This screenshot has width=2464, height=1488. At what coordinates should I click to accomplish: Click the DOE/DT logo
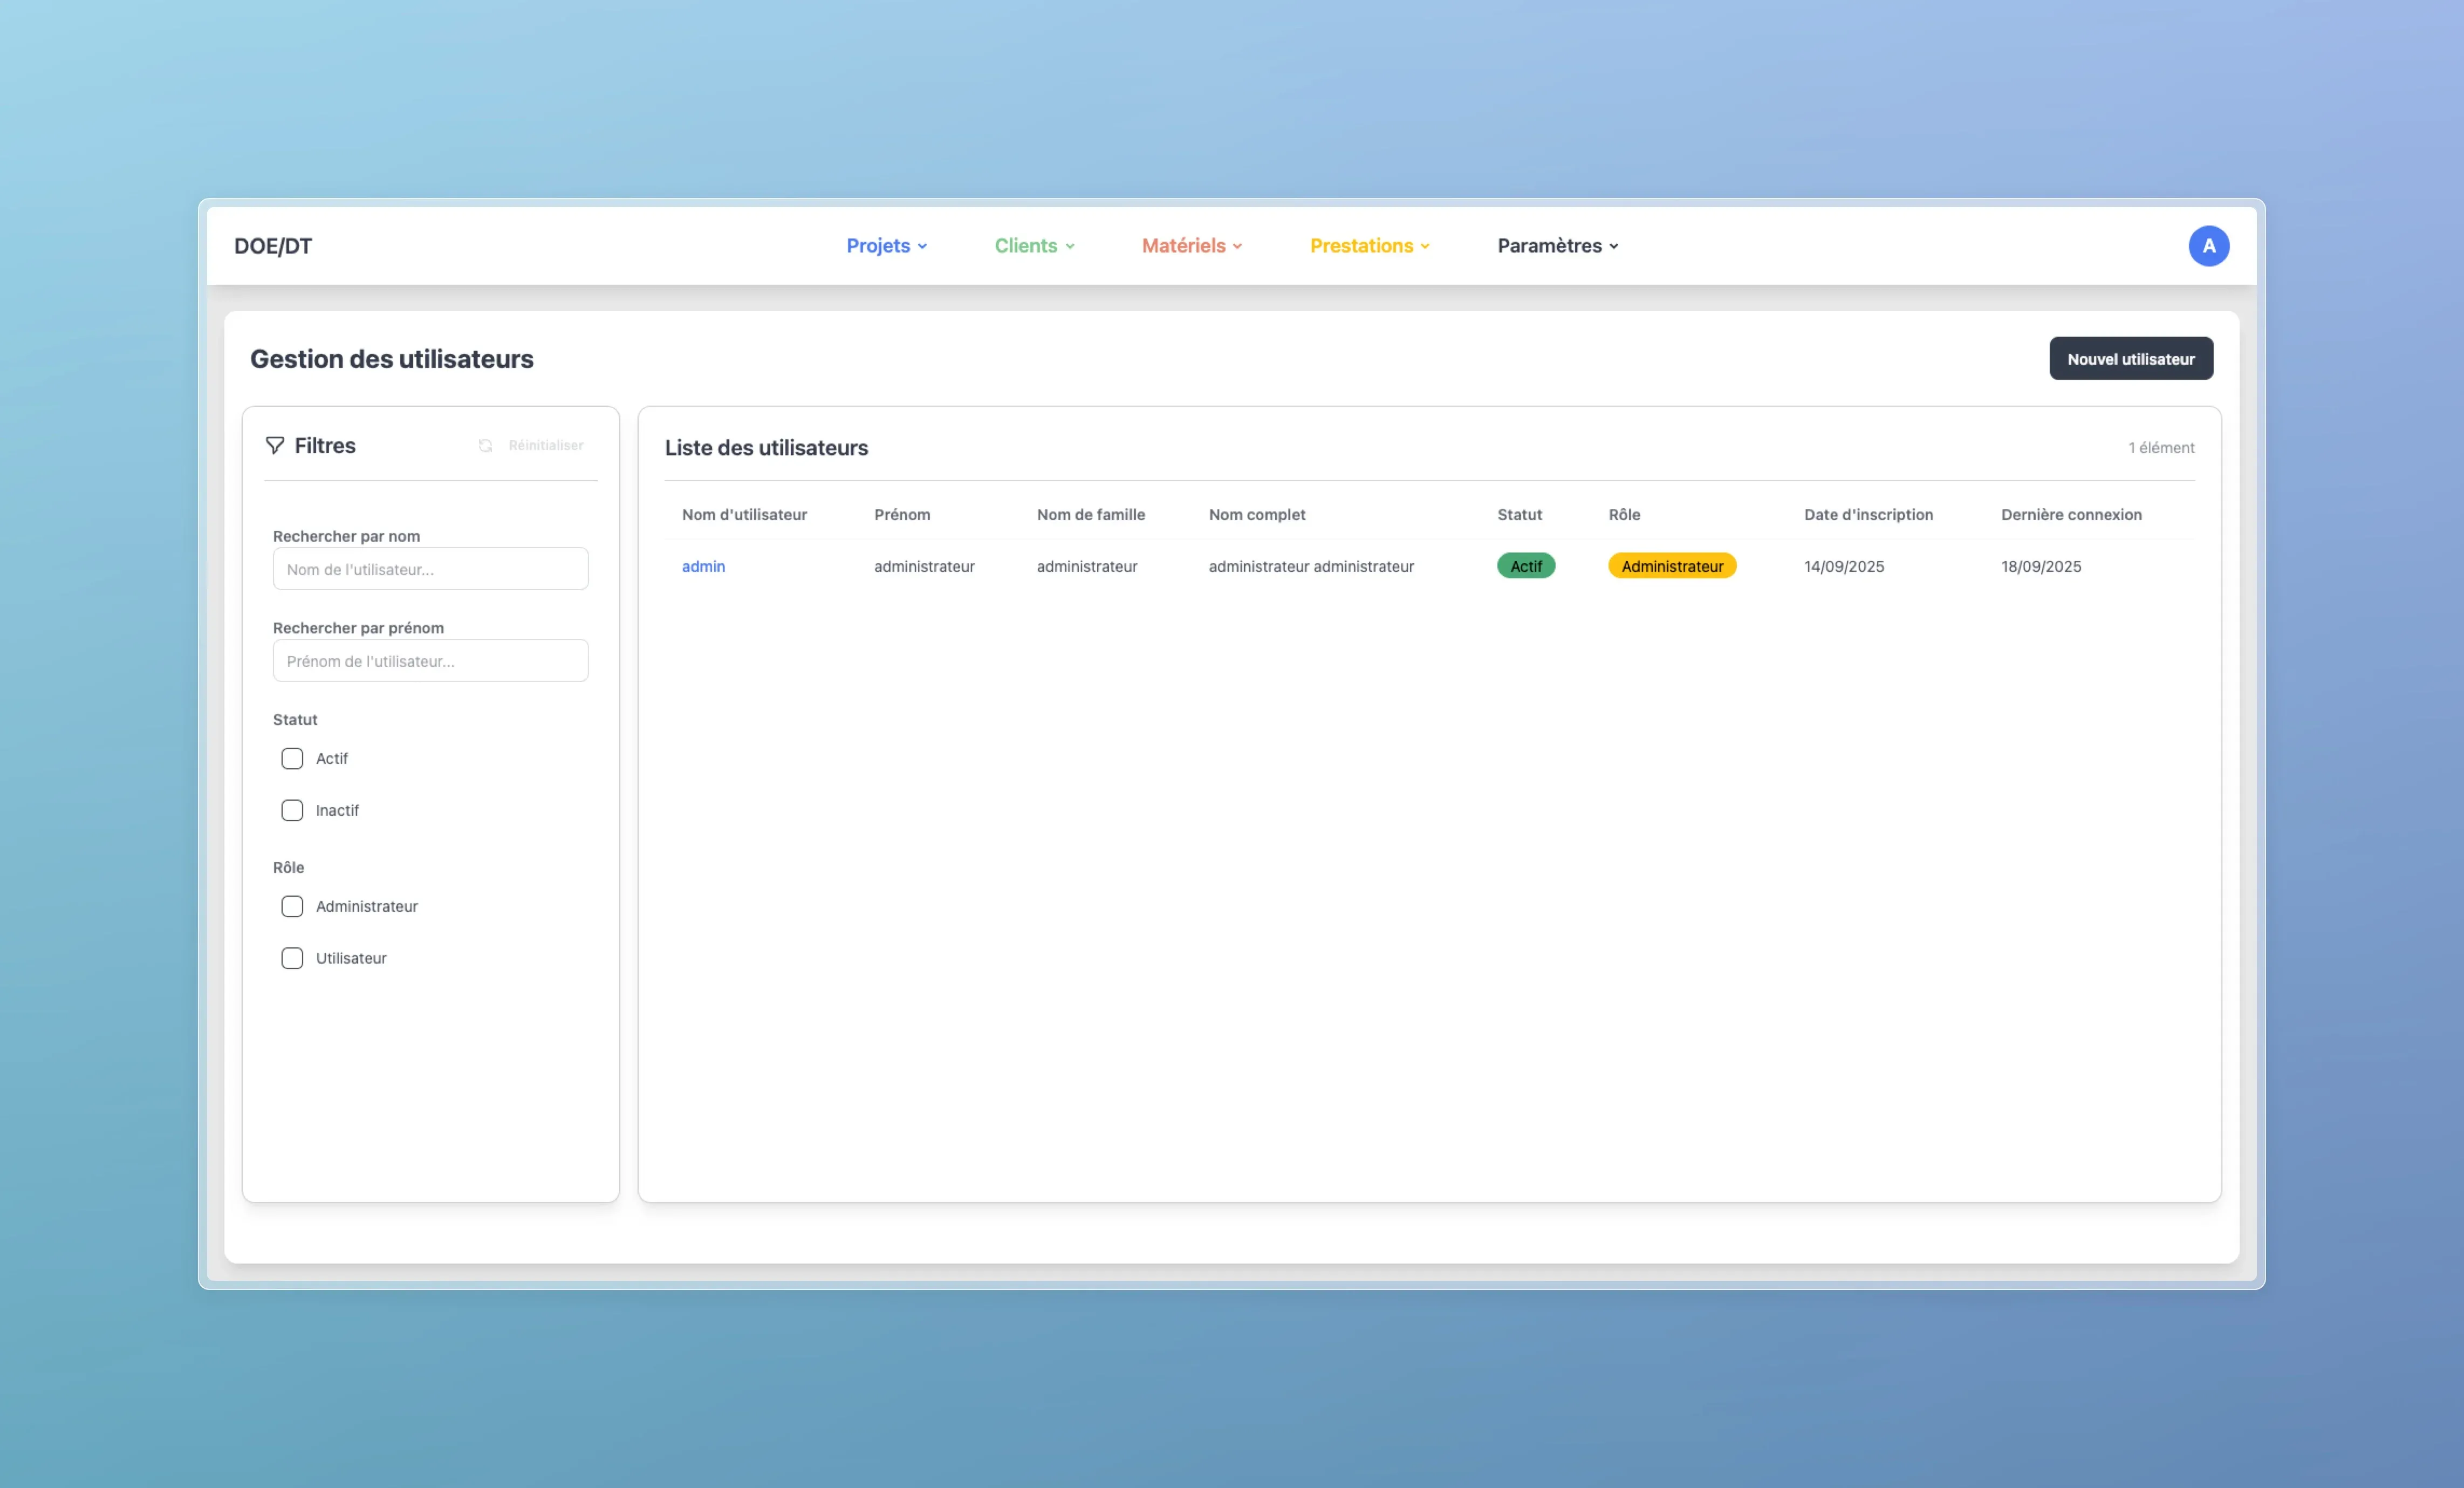coord(273,246)
